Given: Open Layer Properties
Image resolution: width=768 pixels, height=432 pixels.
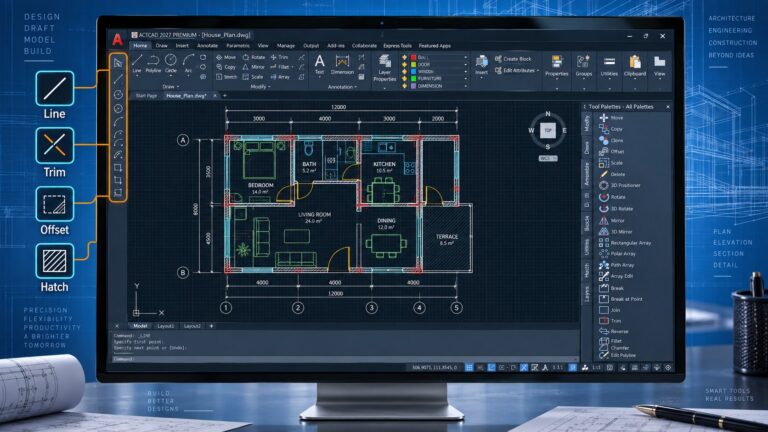Looking at the screenshot, I should [384, 68].
